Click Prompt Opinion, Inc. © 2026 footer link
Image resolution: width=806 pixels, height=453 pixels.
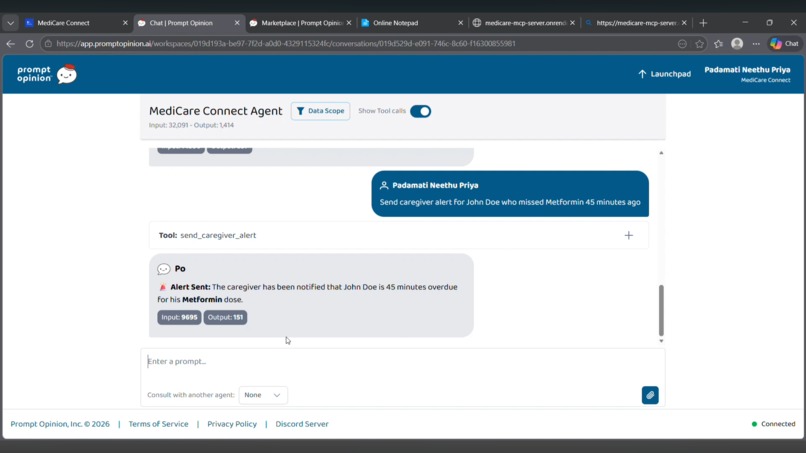(60, 424)
